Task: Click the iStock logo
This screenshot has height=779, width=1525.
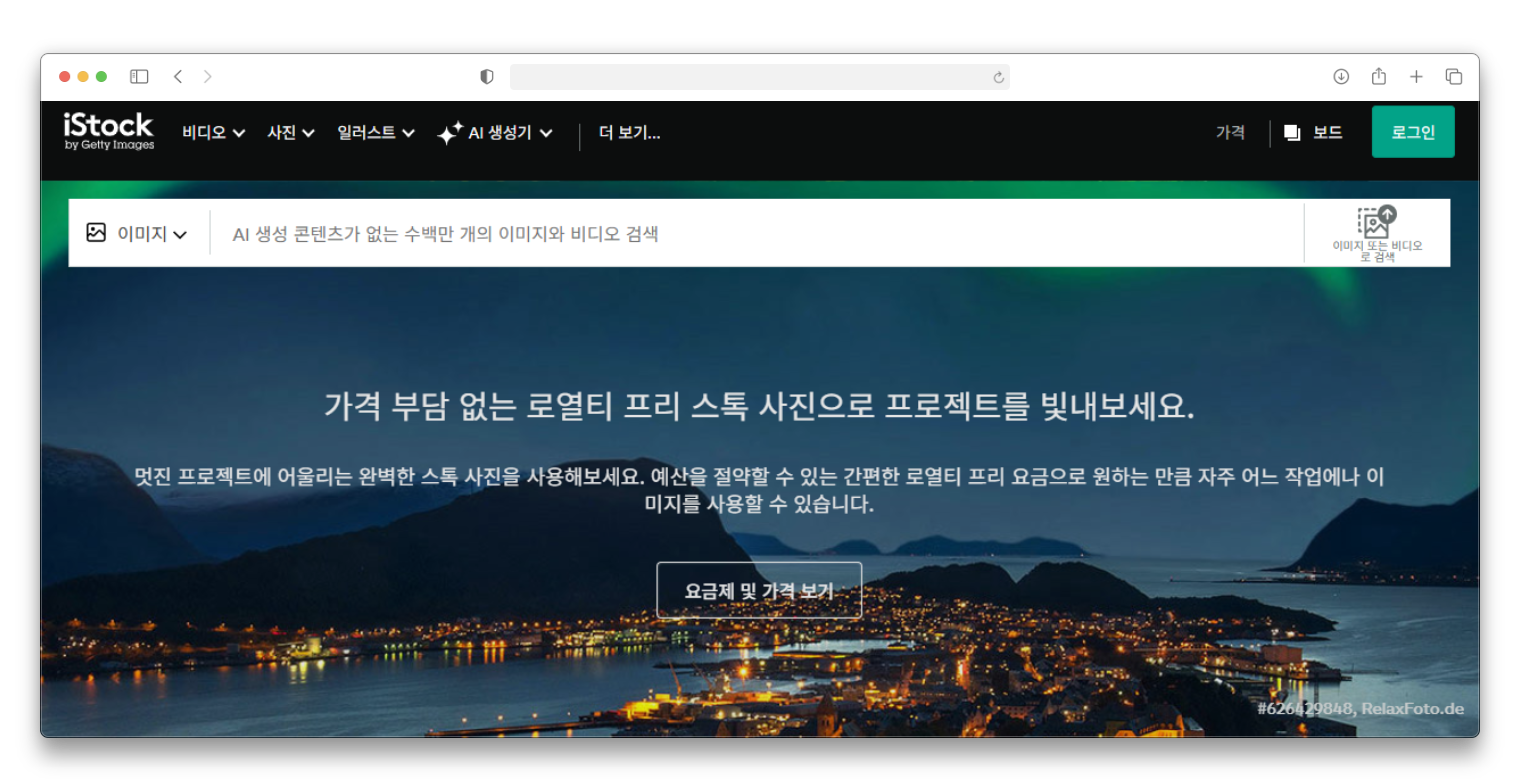Action: [105, 131]
